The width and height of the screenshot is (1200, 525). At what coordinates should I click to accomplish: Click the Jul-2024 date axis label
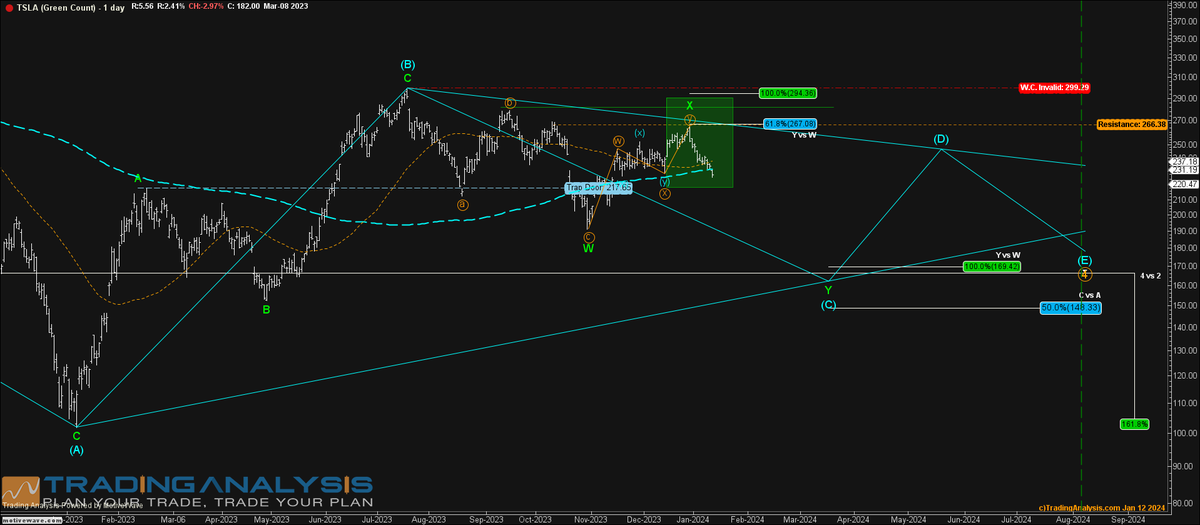tap(1018, 520)
